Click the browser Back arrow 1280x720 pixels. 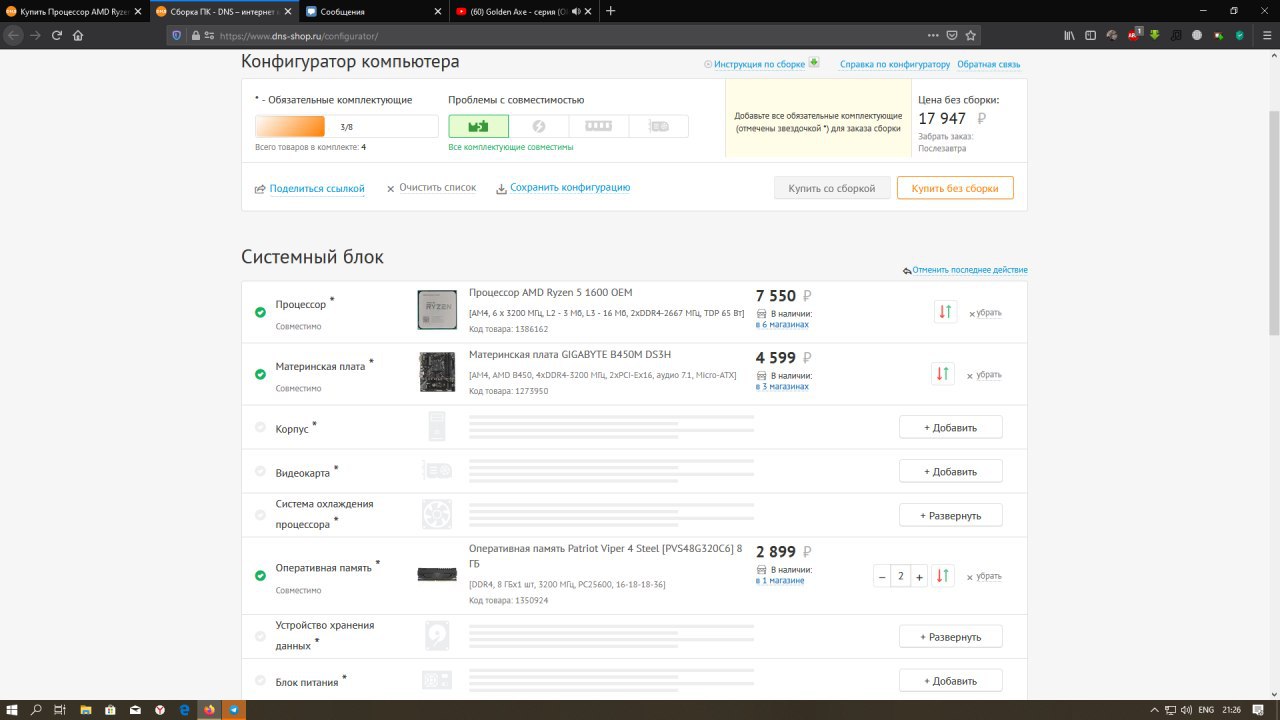[13, 35]
